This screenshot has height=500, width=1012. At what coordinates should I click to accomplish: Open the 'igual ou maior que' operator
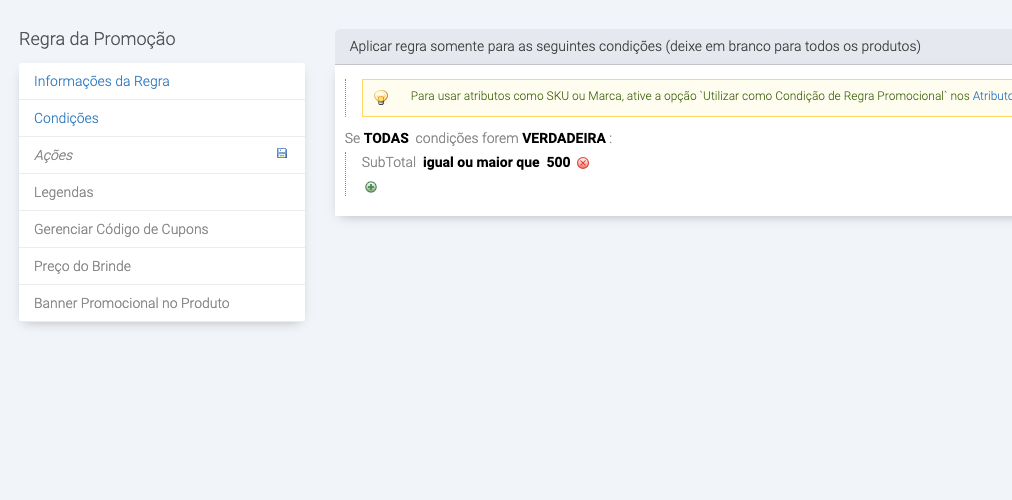click(x=481, y=162)
